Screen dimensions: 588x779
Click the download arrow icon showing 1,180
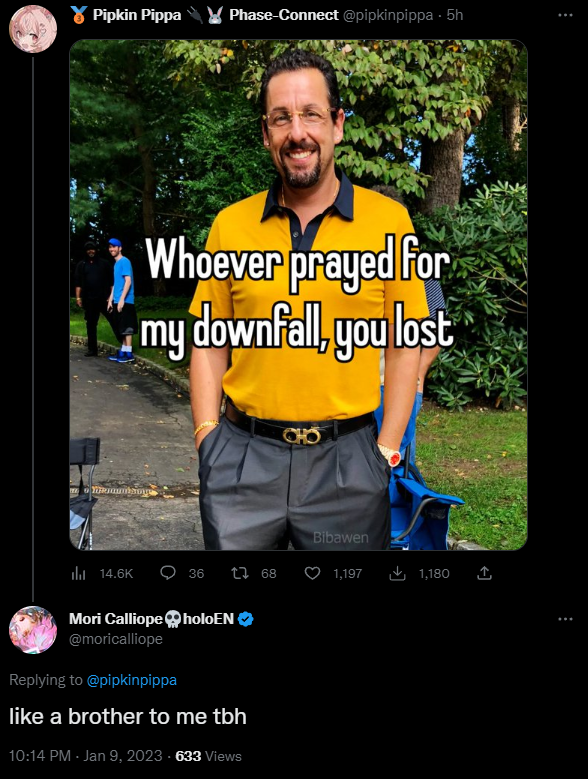pyautogui.click(x=397, y=573)
